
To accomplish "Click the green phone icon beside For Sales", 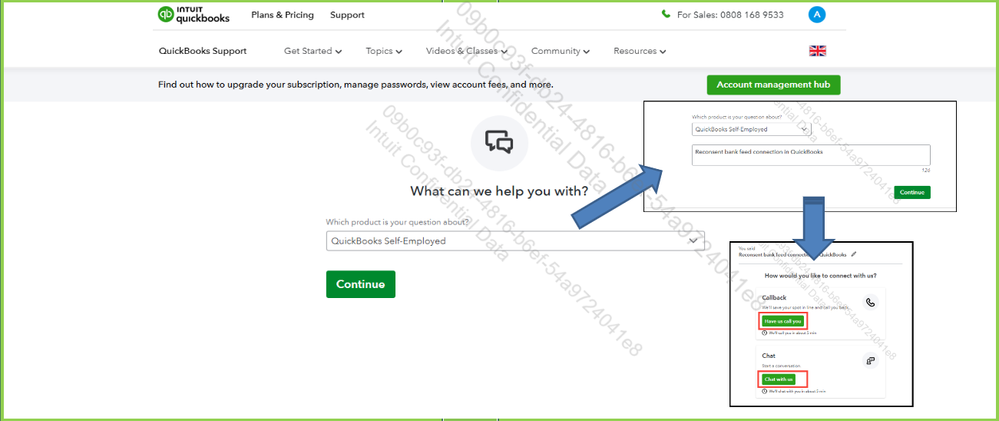I will point(666,15).
